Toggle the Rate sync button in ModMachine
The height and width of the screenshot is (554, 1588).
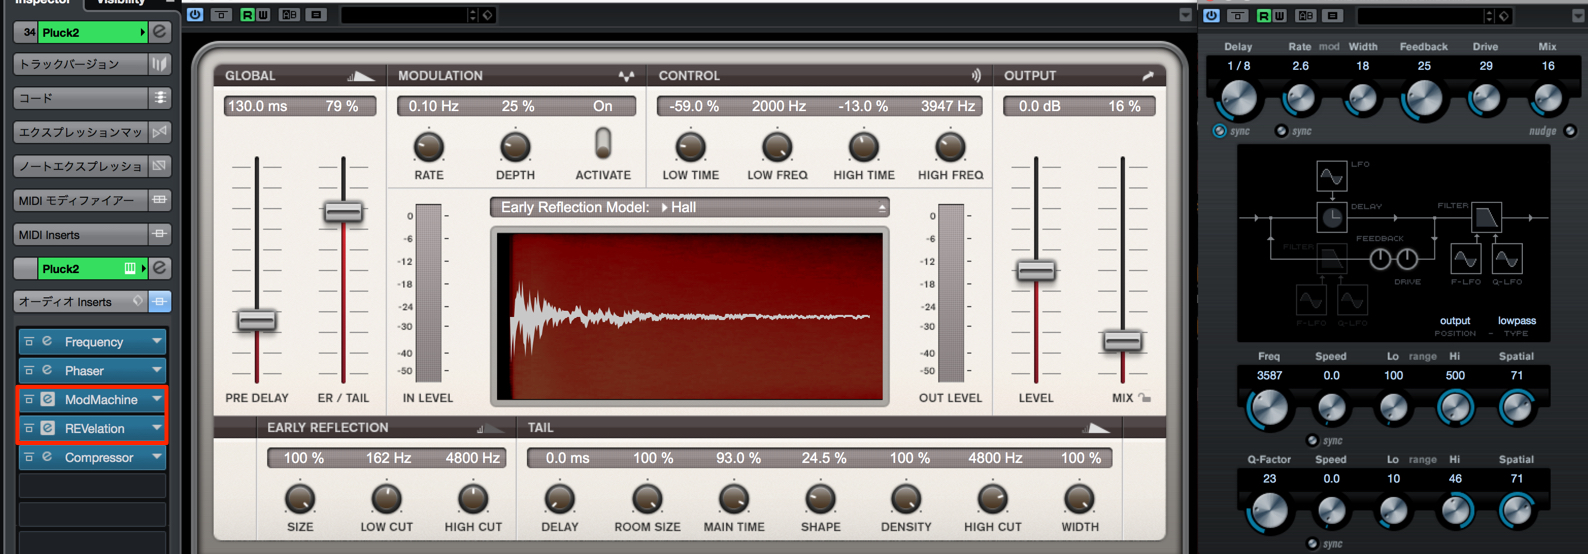1281,131
